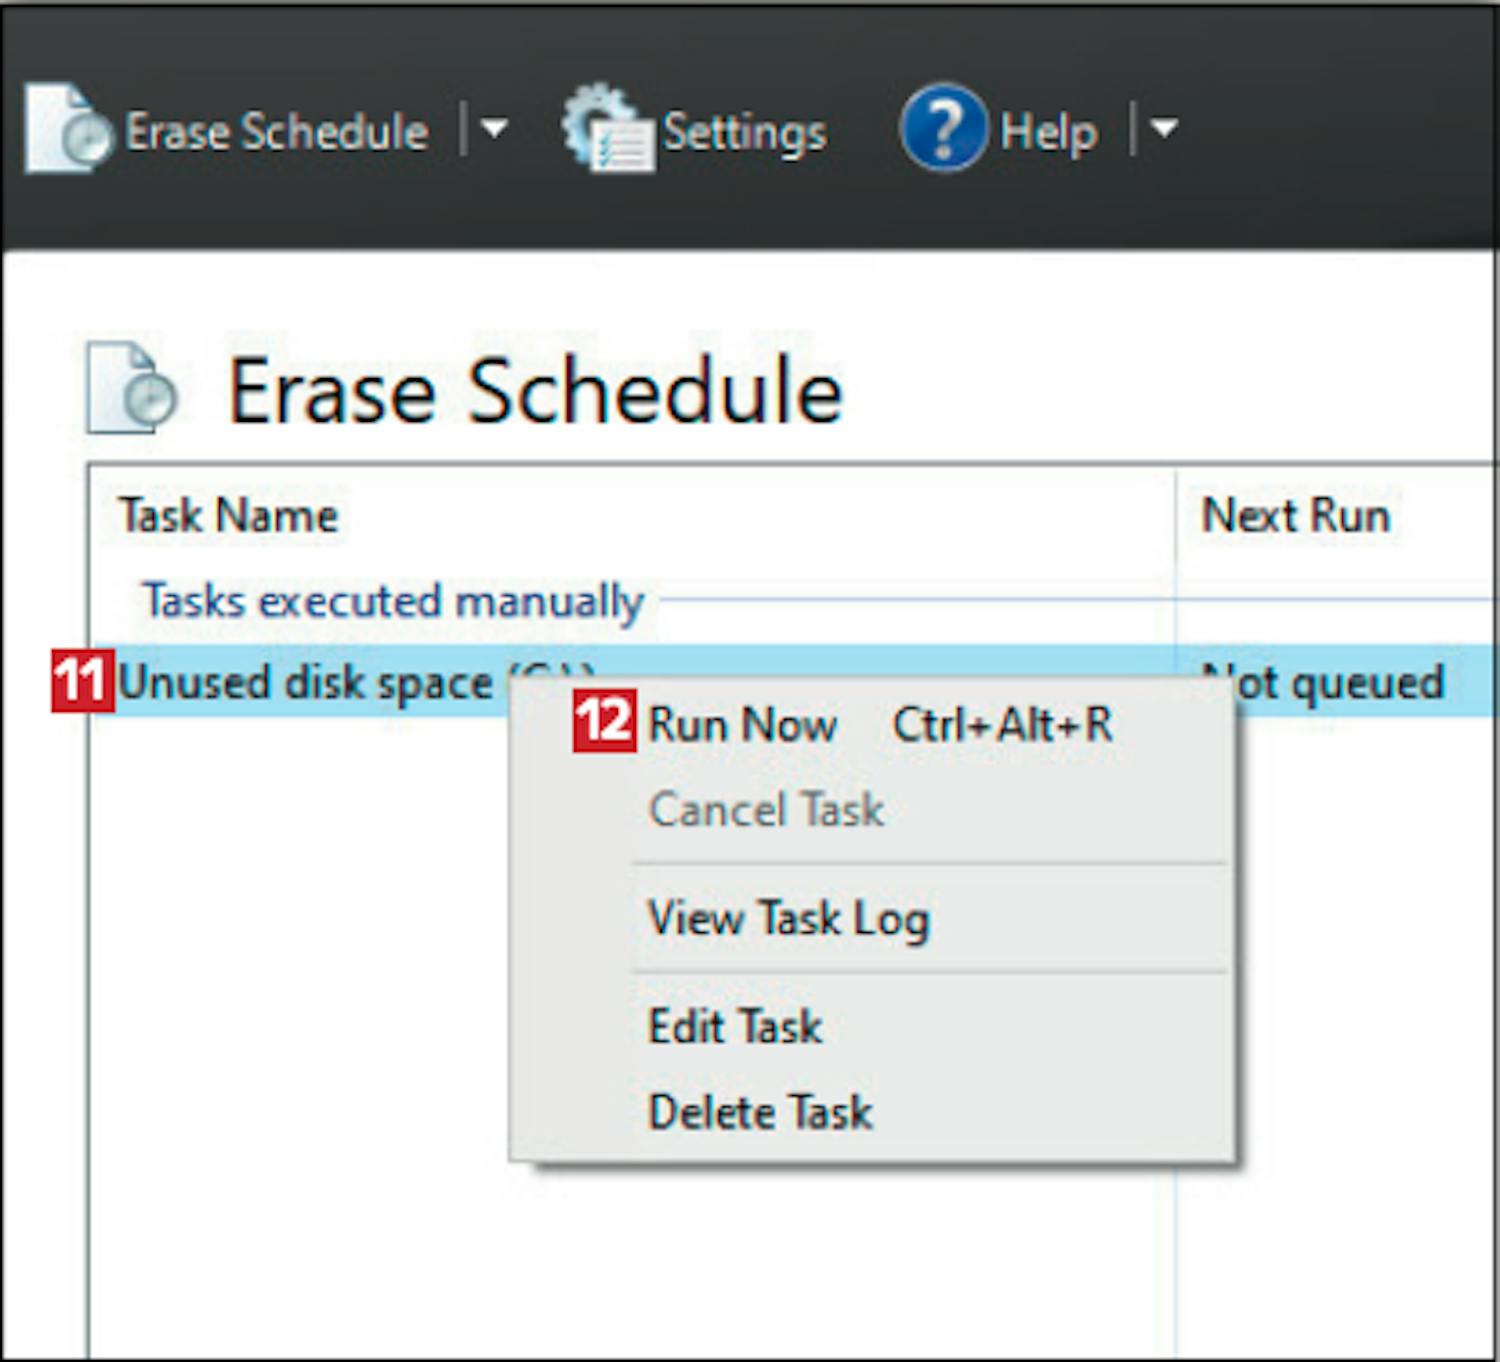Select Cancel Task in the context menu
Viewport: 1500px width, 1362px height.
point(767,810)
